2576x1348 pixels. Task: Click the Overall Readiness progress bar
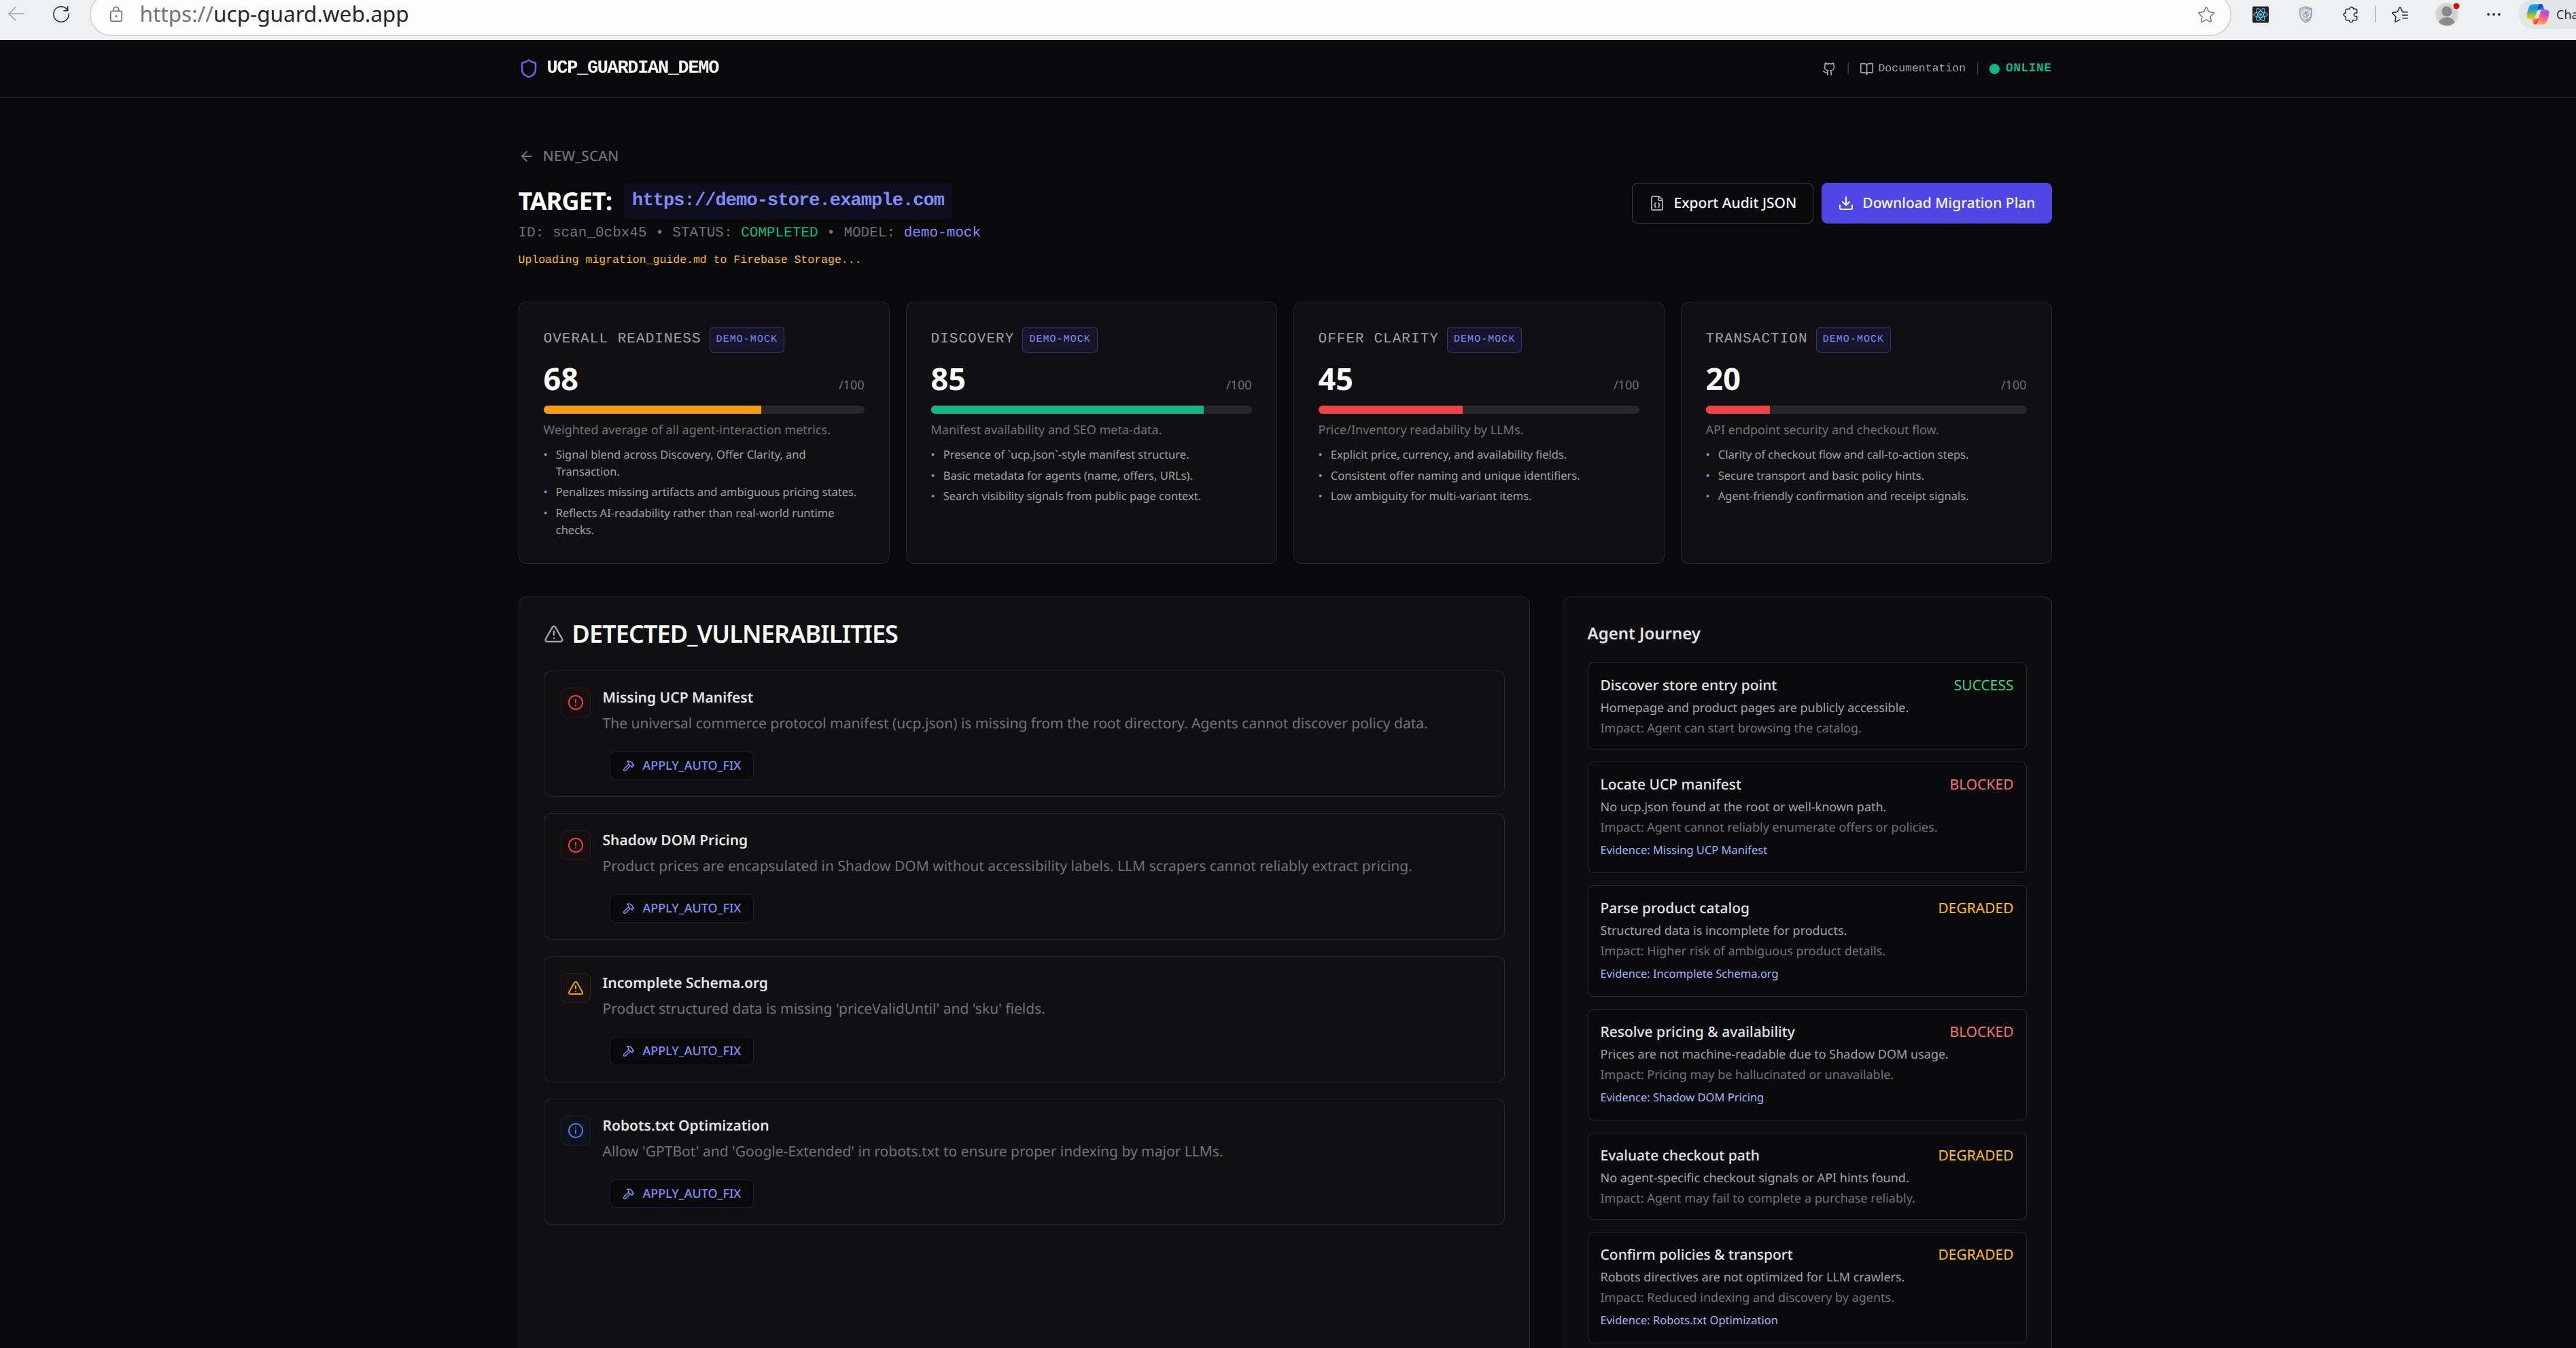pyautogui.click(x=703, y=410)
